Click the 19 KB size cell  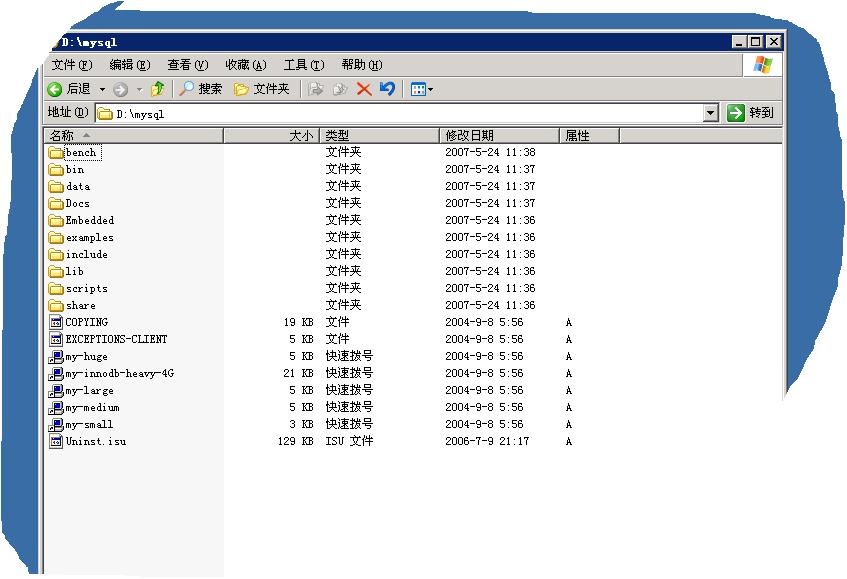coord(298,322)
